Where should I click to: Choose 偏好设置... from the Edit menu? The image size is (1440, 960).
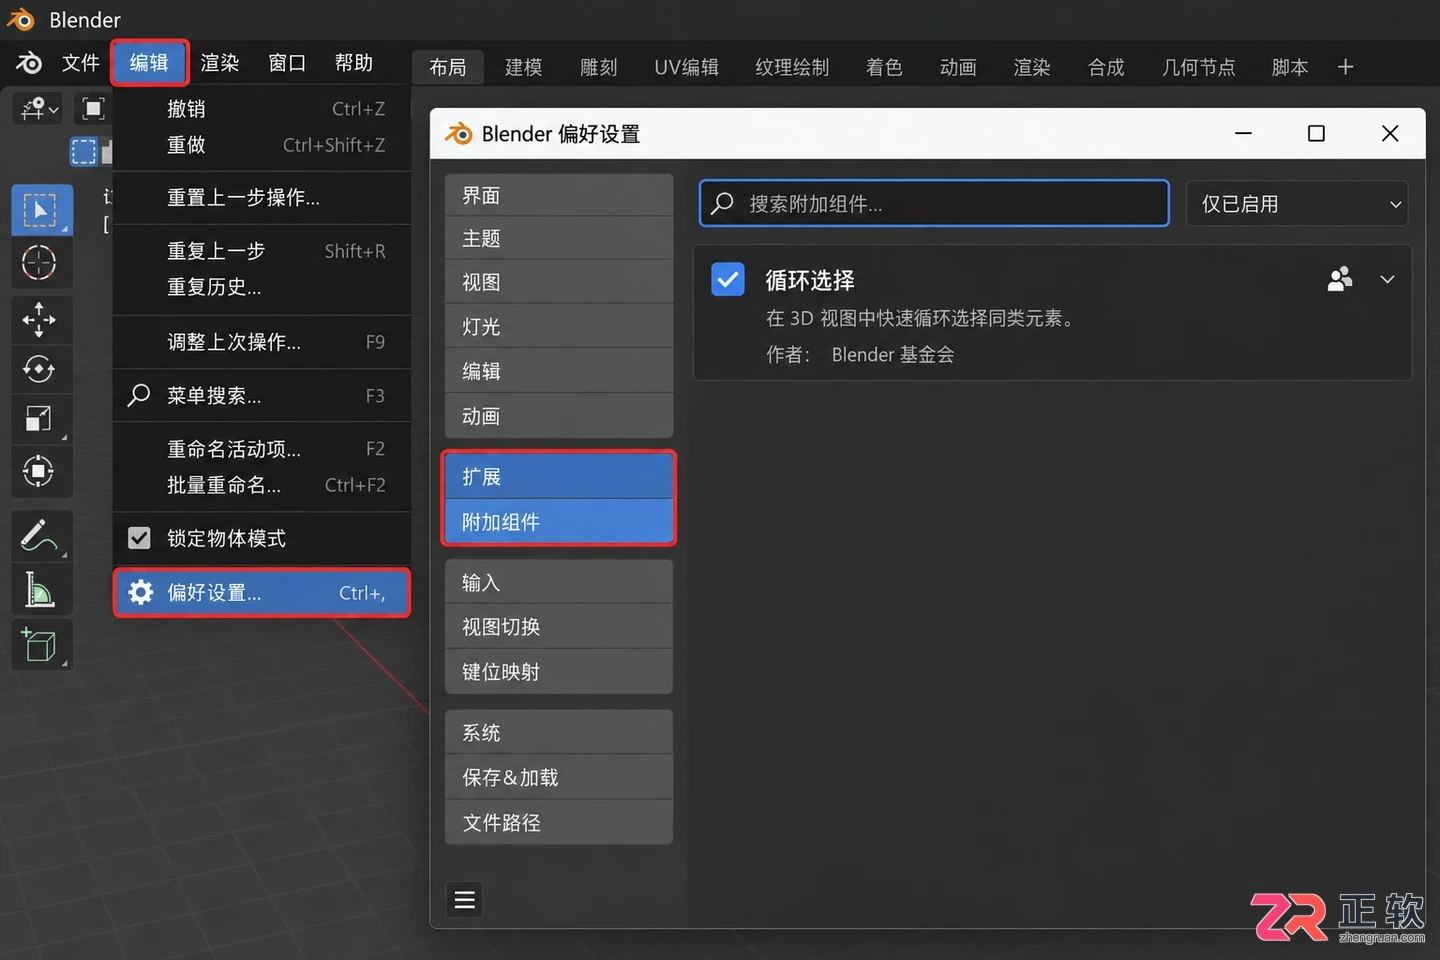pos(262,593)
